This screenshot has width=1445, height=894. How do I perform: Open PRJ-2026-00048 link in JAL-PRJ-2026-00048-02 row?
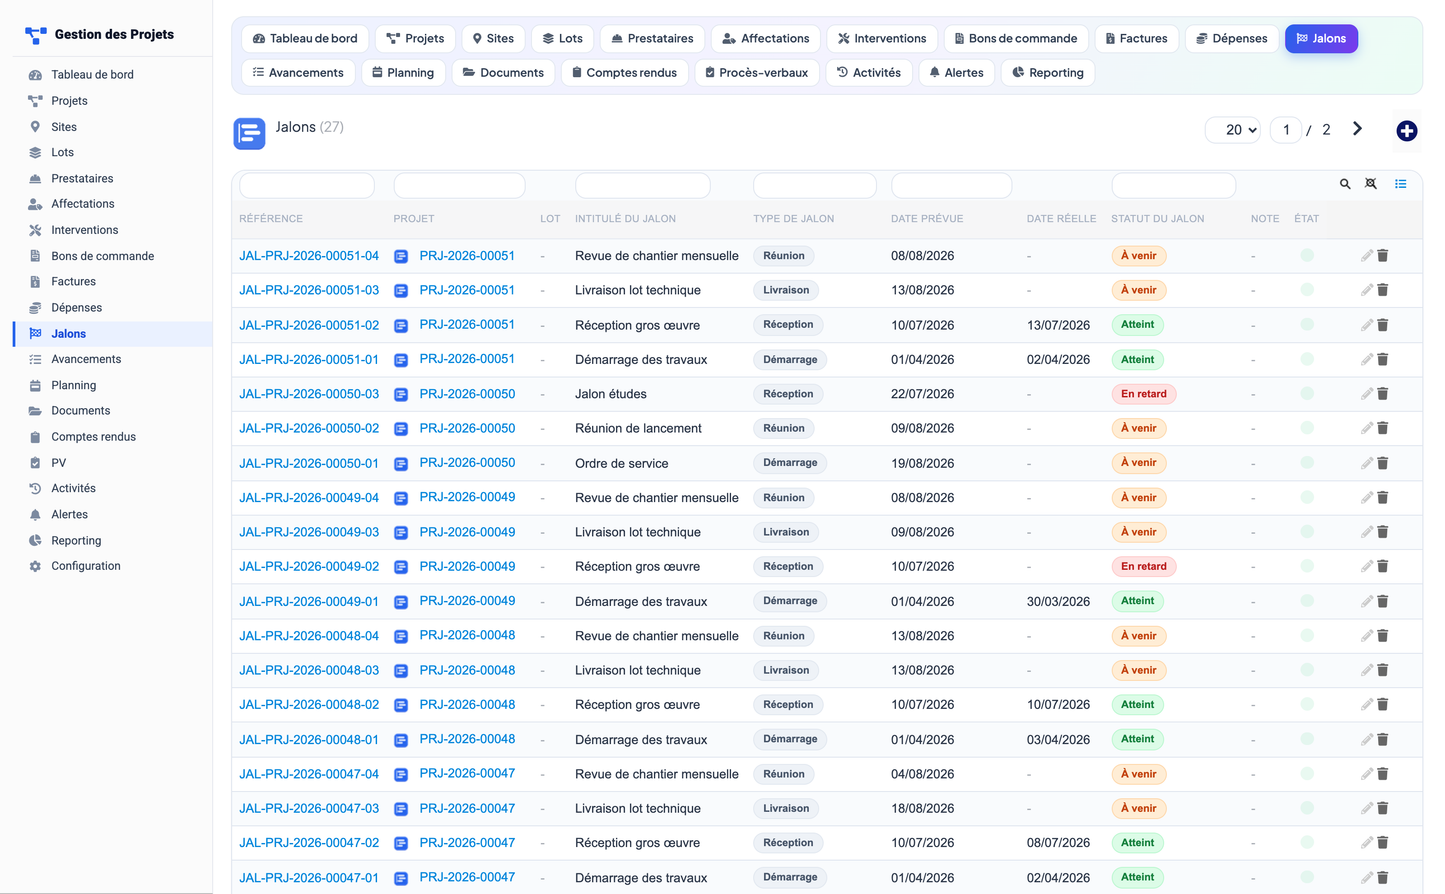(467, 705)
